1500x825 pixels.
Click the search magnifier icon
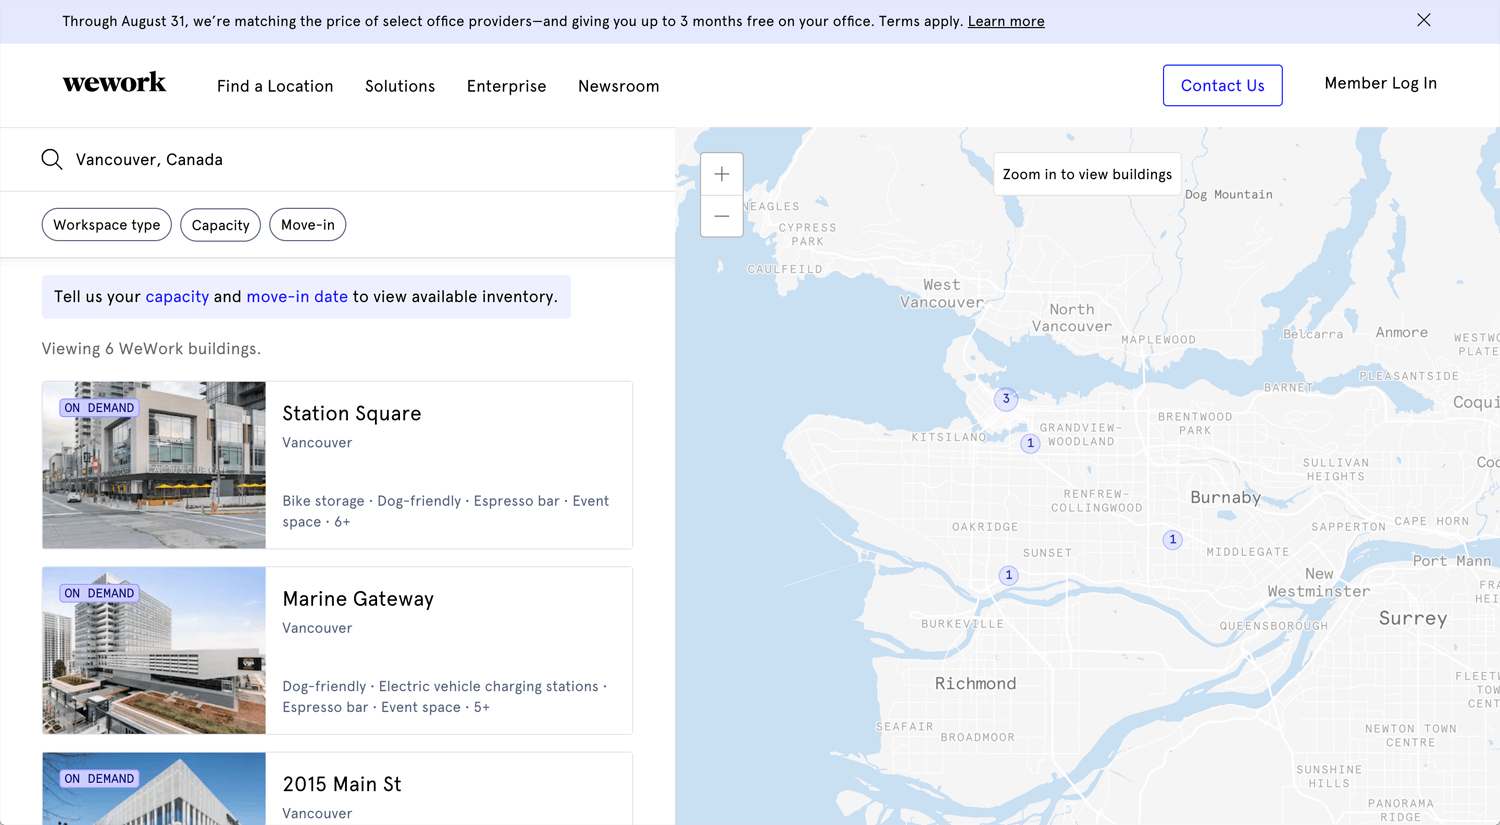pos(52,159)
